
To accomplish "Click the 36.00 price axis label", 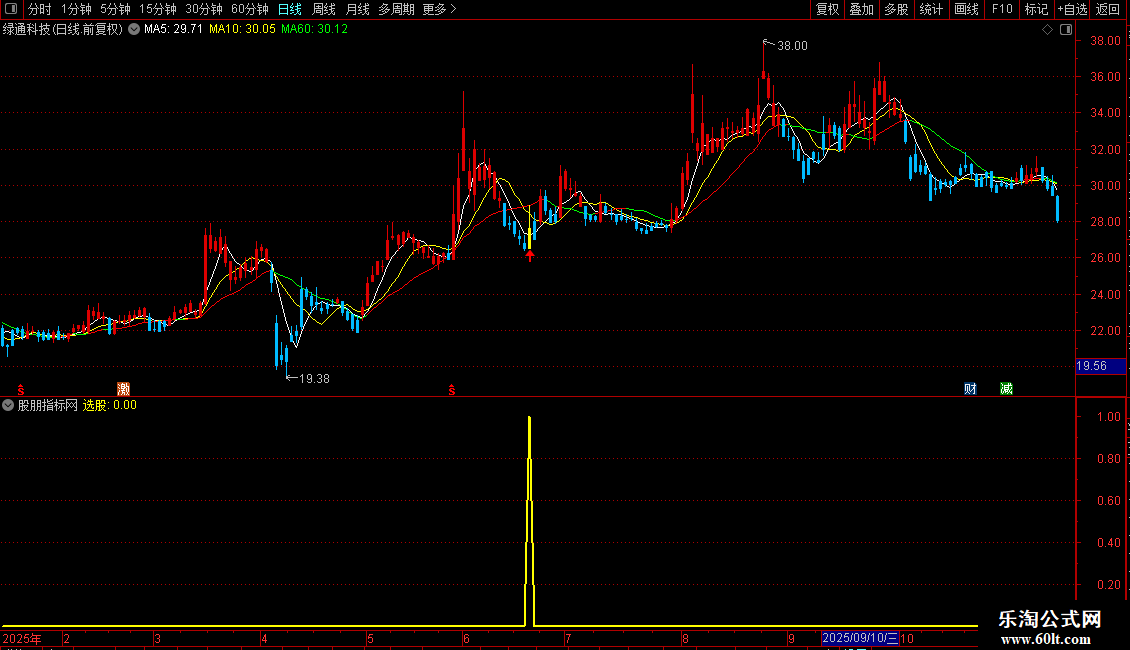I will pos(1105,77).
